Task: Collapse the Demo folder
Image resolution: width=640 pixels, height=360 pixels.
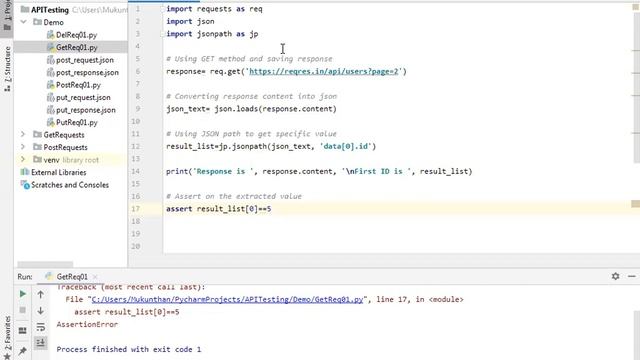Action: 24,22
